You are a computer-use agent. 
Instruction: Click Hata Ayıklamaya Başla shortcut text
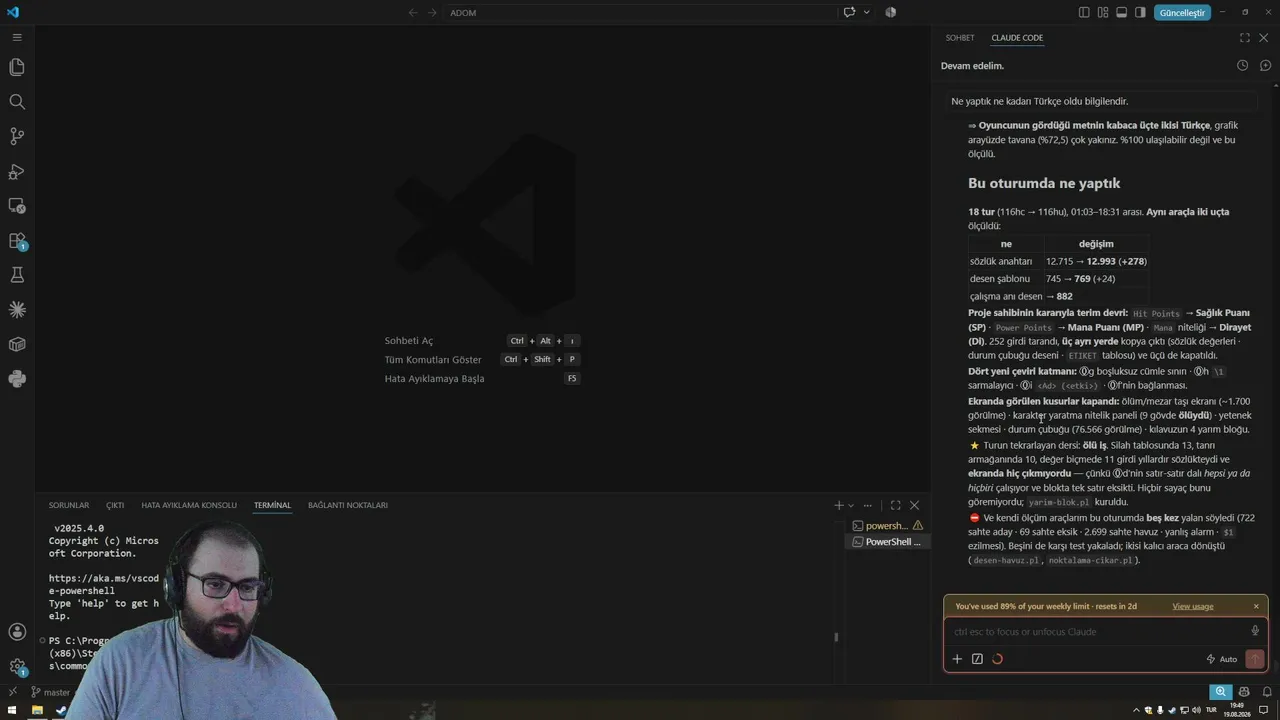point(434,379)
